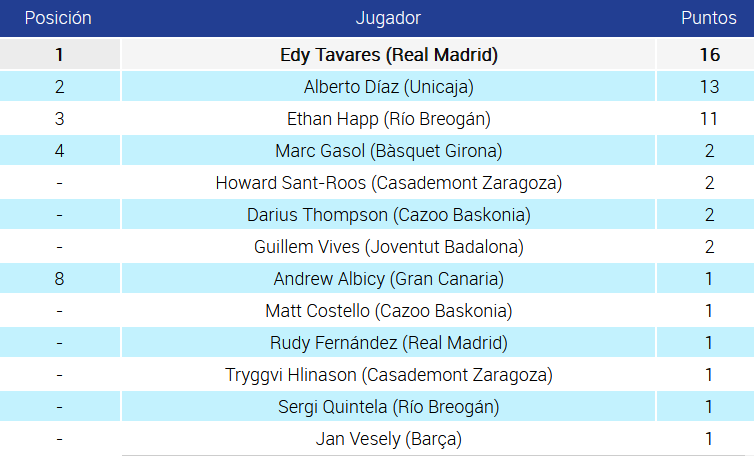Click the 13 points value
Image resolution: width=754 pixels, height=456 pixels.
click(709, 87)
